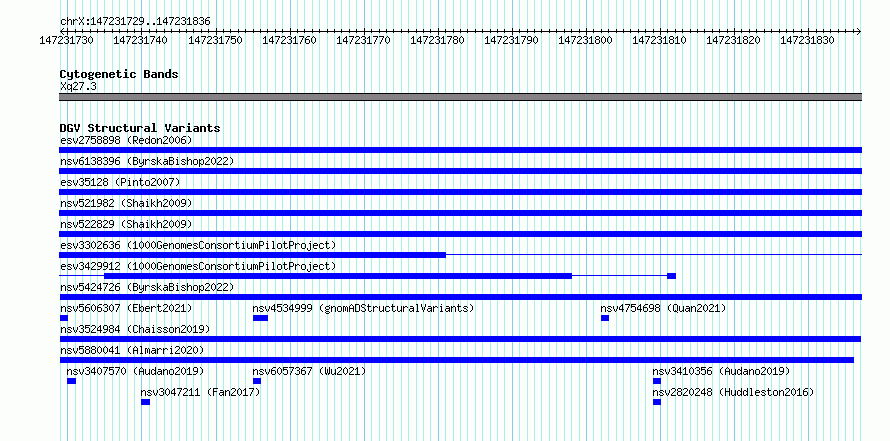Click ruler position 147231800
The width and height of the screenshot is (890, 441).
[585, 40]
